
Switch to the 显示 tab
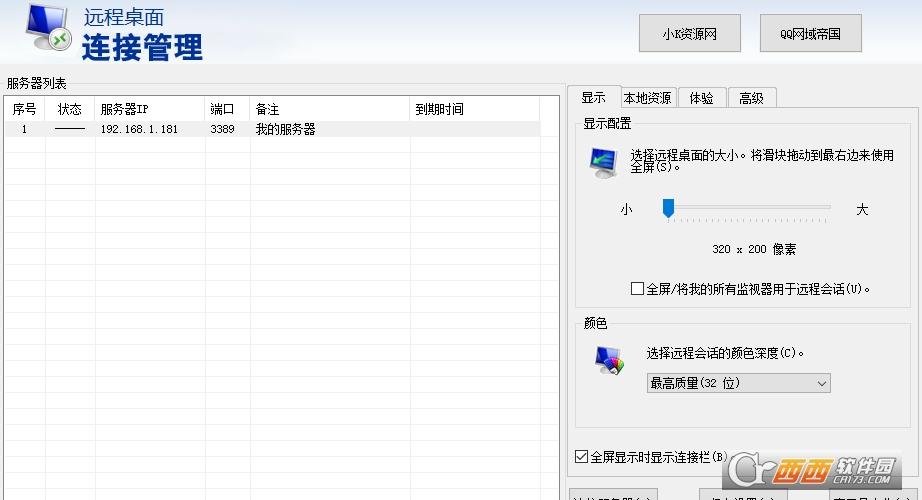tap(593, 98)
